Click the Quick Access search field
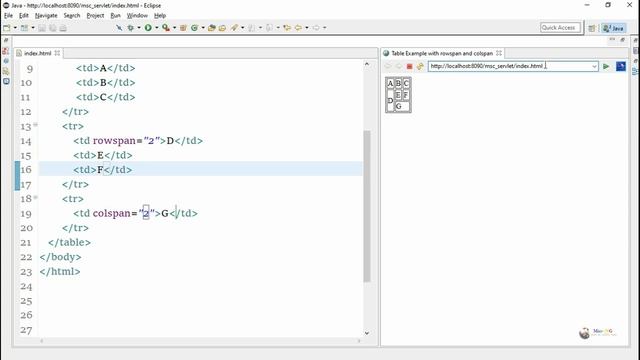This screenshot has width=640, height=360. [x=560, y=28]
